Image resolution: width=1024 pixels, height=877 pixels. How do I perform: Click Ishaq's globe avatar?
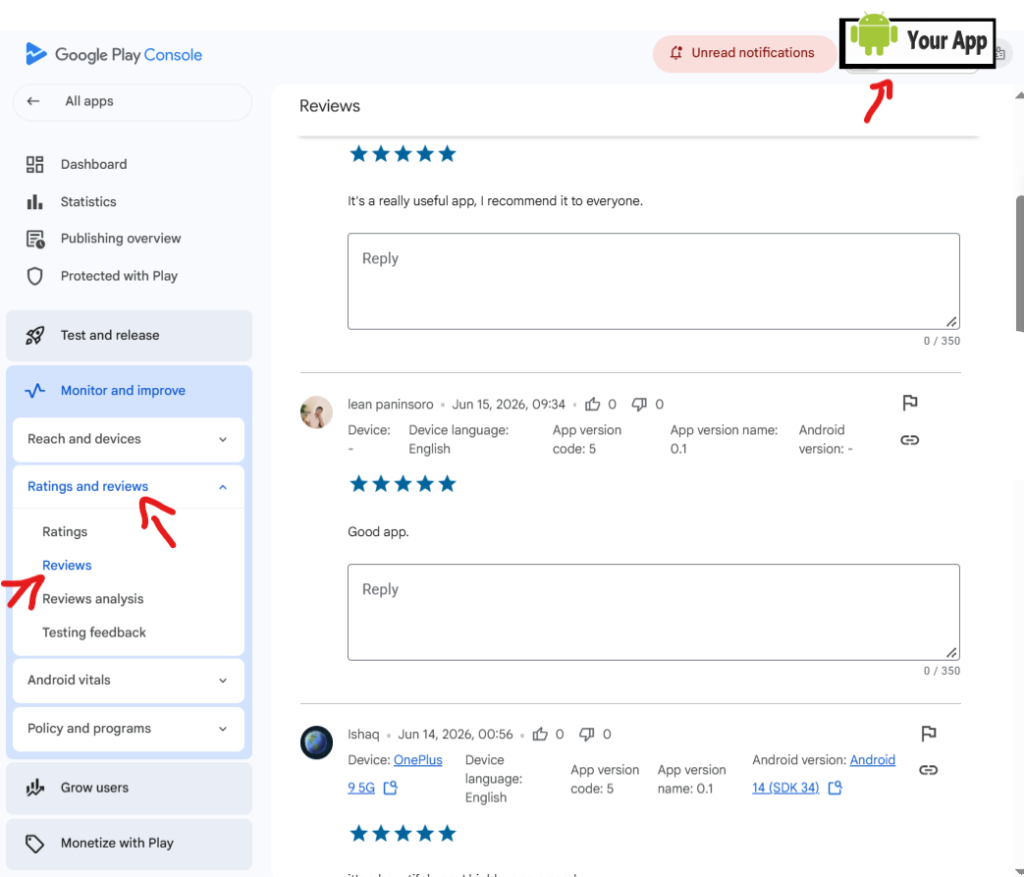tap(316, 742)
